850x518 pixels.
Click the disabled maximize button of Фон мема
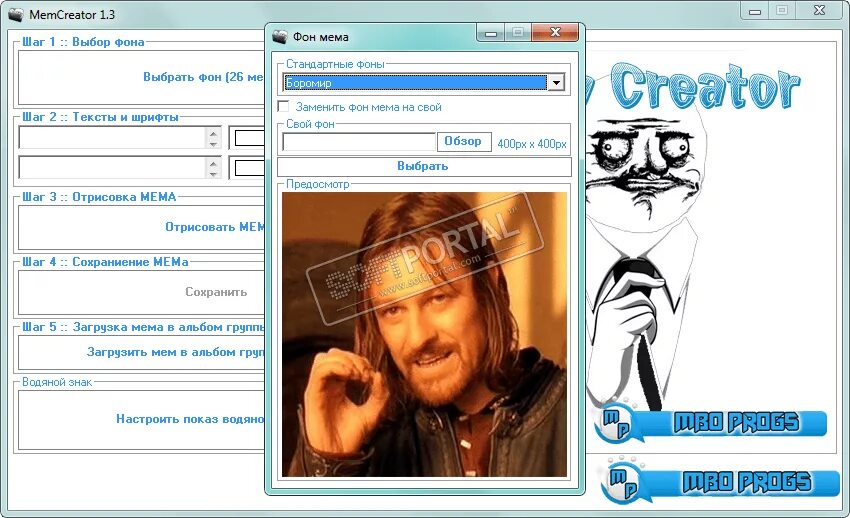pyautogui.click(x=518, y=33)
